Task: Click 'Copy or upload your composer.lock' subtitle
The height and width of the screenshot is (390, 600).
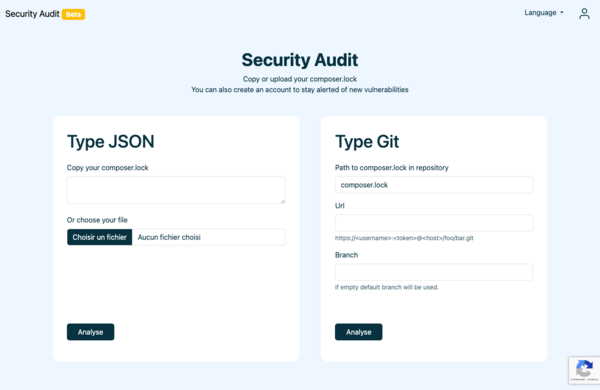Action: [x=300, y=79]
